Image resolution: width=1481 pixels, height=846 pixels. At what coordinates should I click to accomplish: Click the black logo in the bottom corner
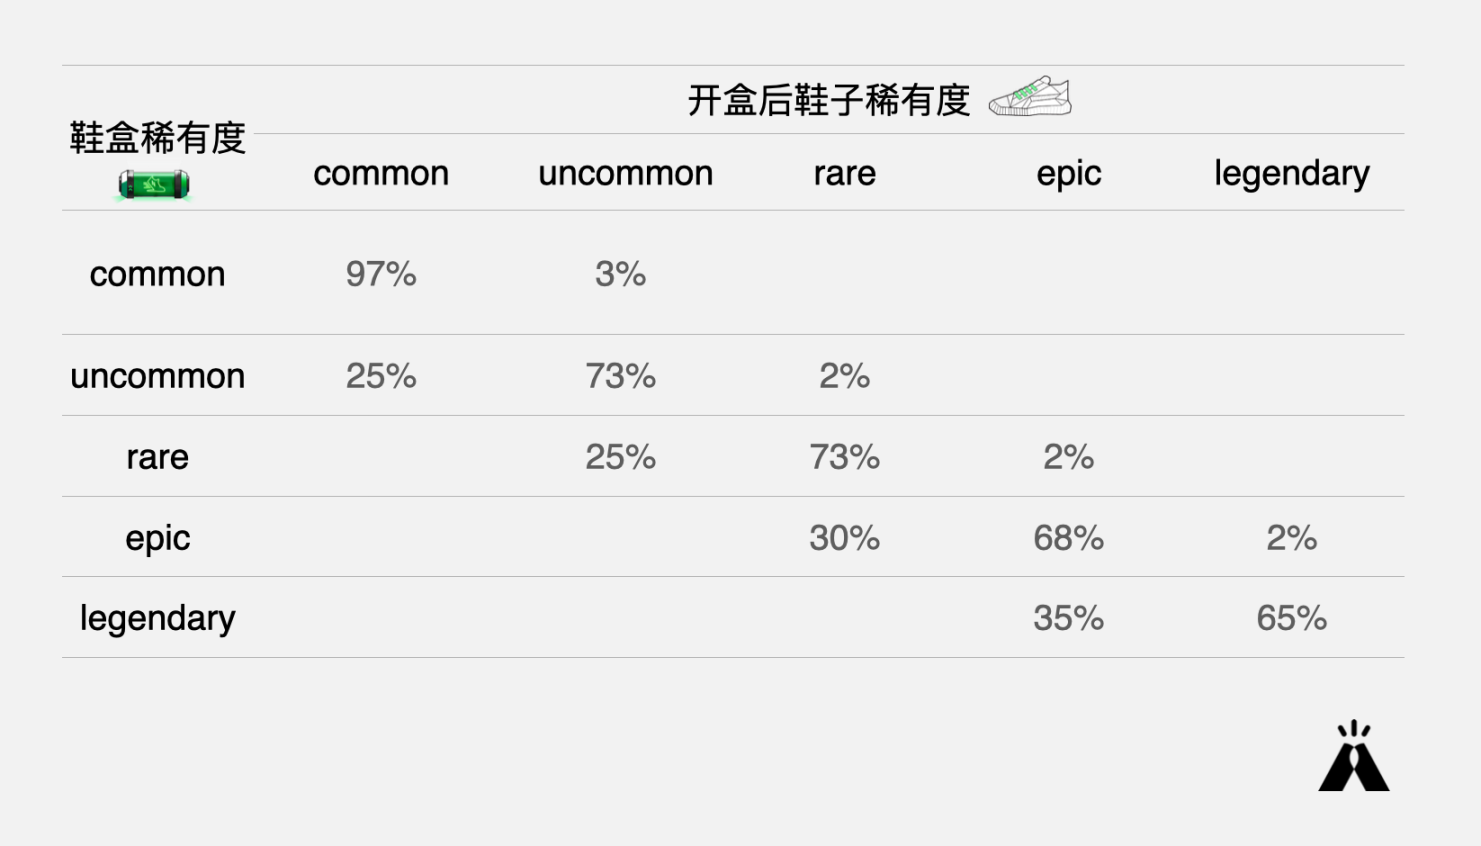tap(1354, 757)
